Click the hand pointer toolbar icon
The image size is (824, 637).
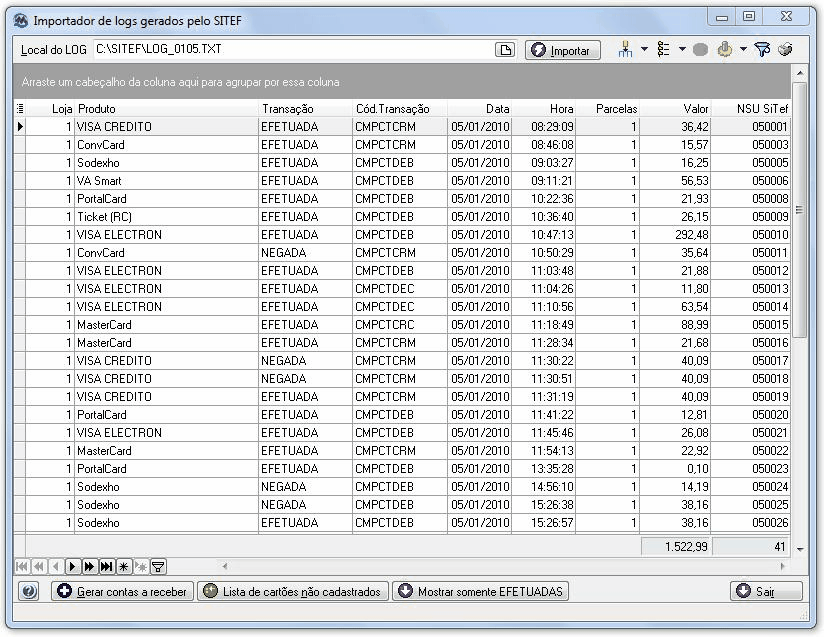tap(725, 49)
